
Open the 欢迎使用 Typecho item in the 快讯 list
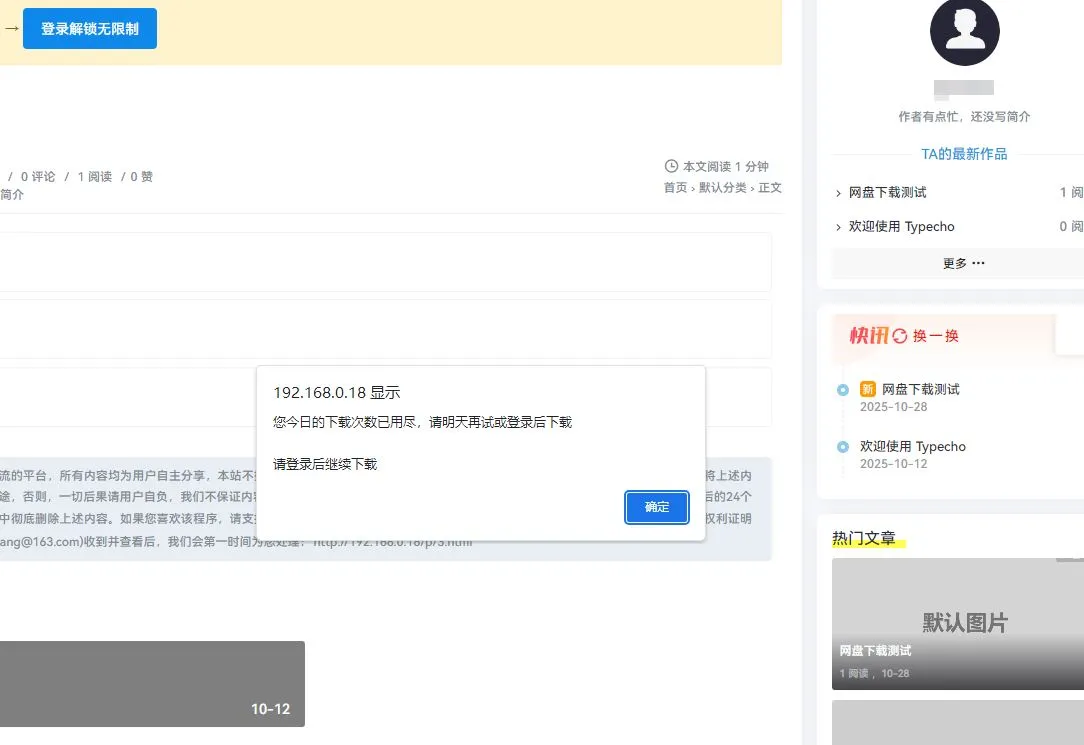pyautogui.click(x=912, y=447)
